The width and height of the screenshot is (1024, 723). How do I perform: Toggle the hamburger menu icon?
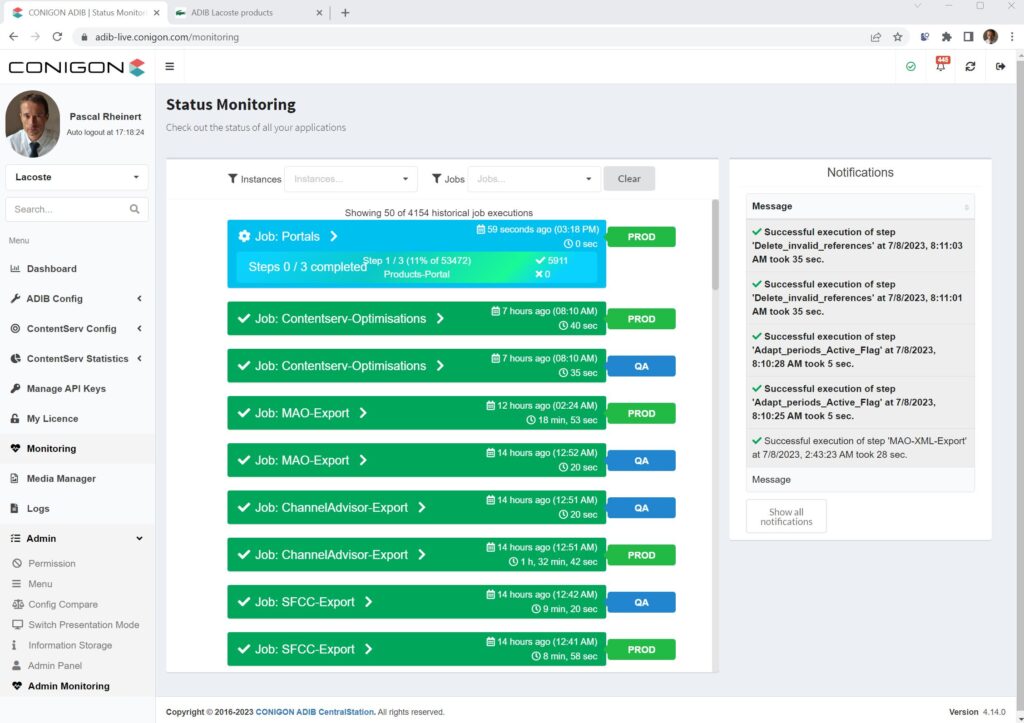tap(170, 66)
